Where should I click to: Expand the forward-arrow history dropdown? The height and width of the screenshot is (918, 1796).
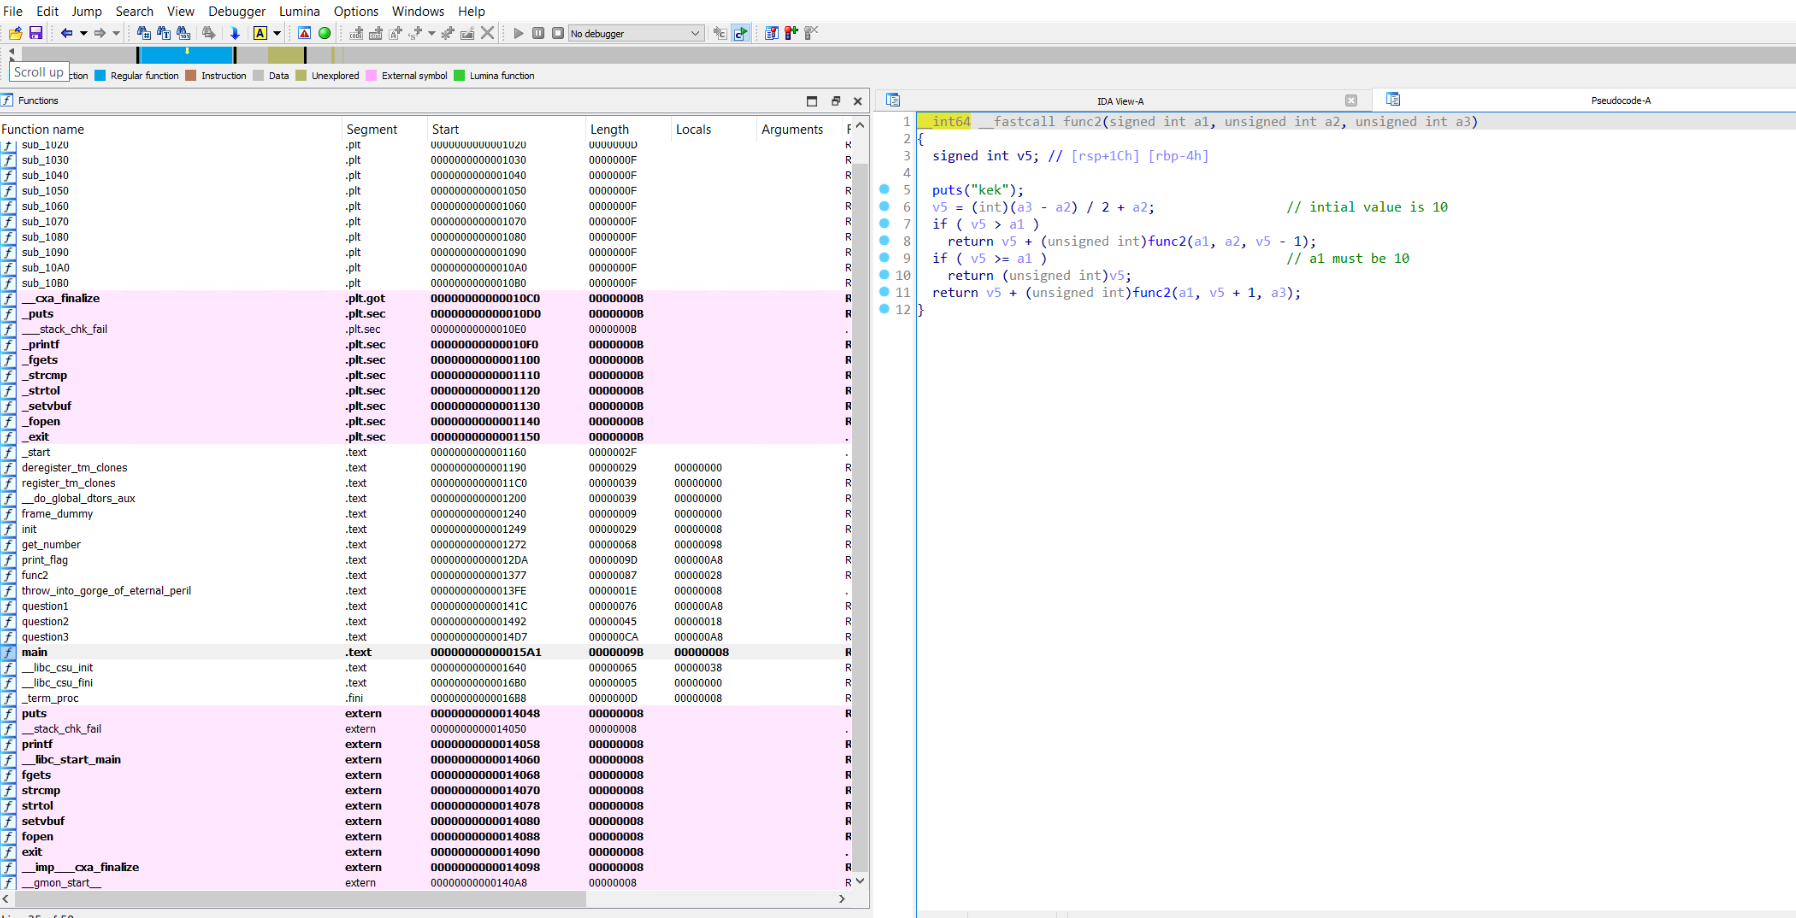tap(116, 33)
